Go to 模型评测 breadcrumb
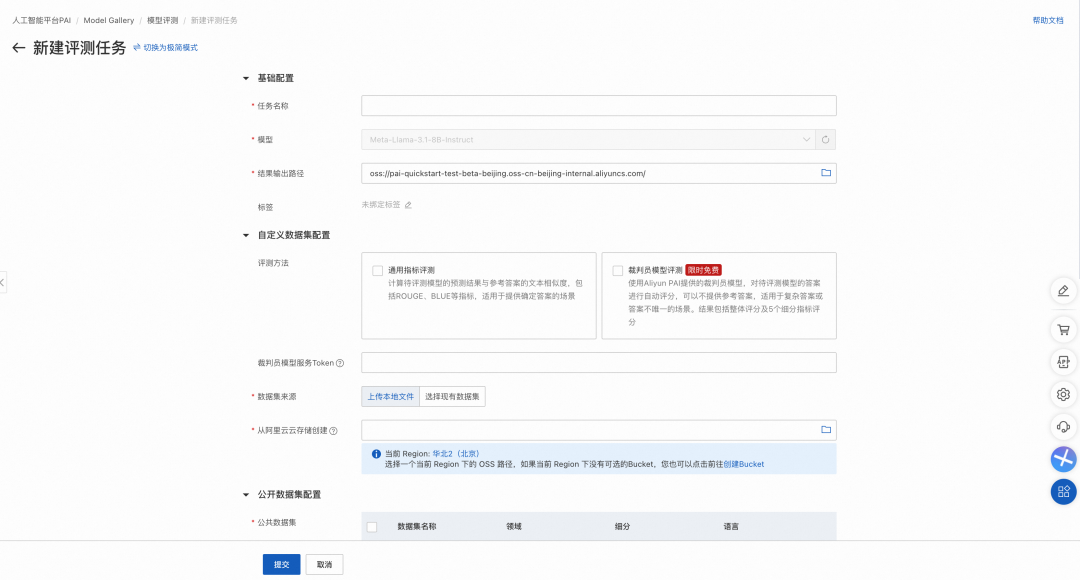The height and width of the screenshot is (580, 1080). (x=163, y=21)
